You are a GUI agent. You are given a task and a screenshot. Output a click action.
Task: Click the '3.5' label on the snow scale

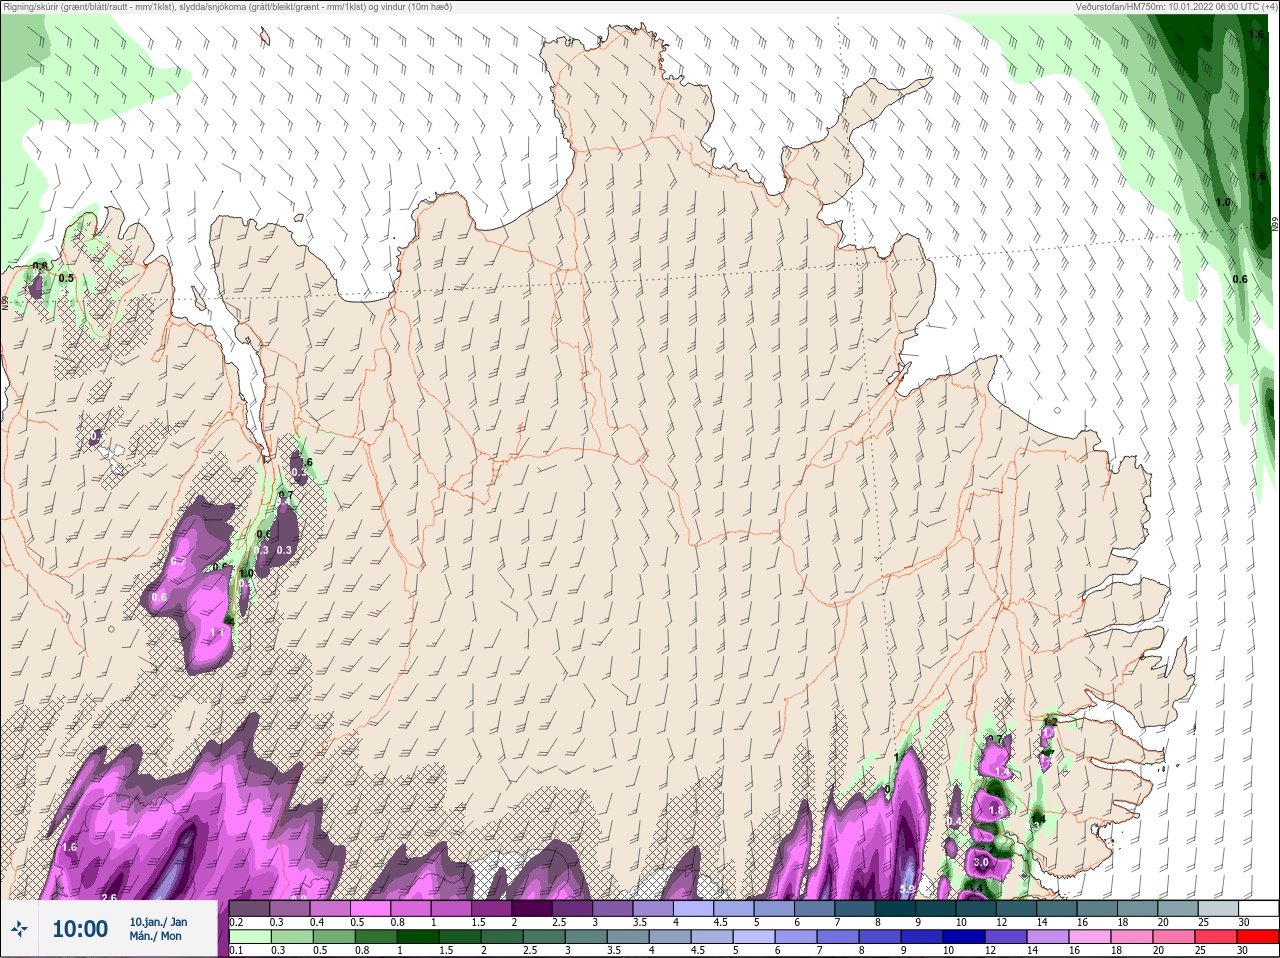pyautogui.click(x=640, y=922)
